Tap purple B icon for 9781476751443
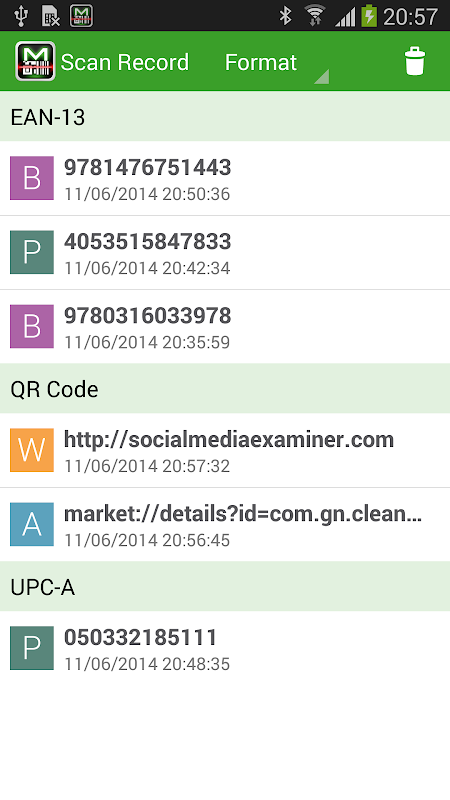This screenshot has height=800, width=450. 32,178
